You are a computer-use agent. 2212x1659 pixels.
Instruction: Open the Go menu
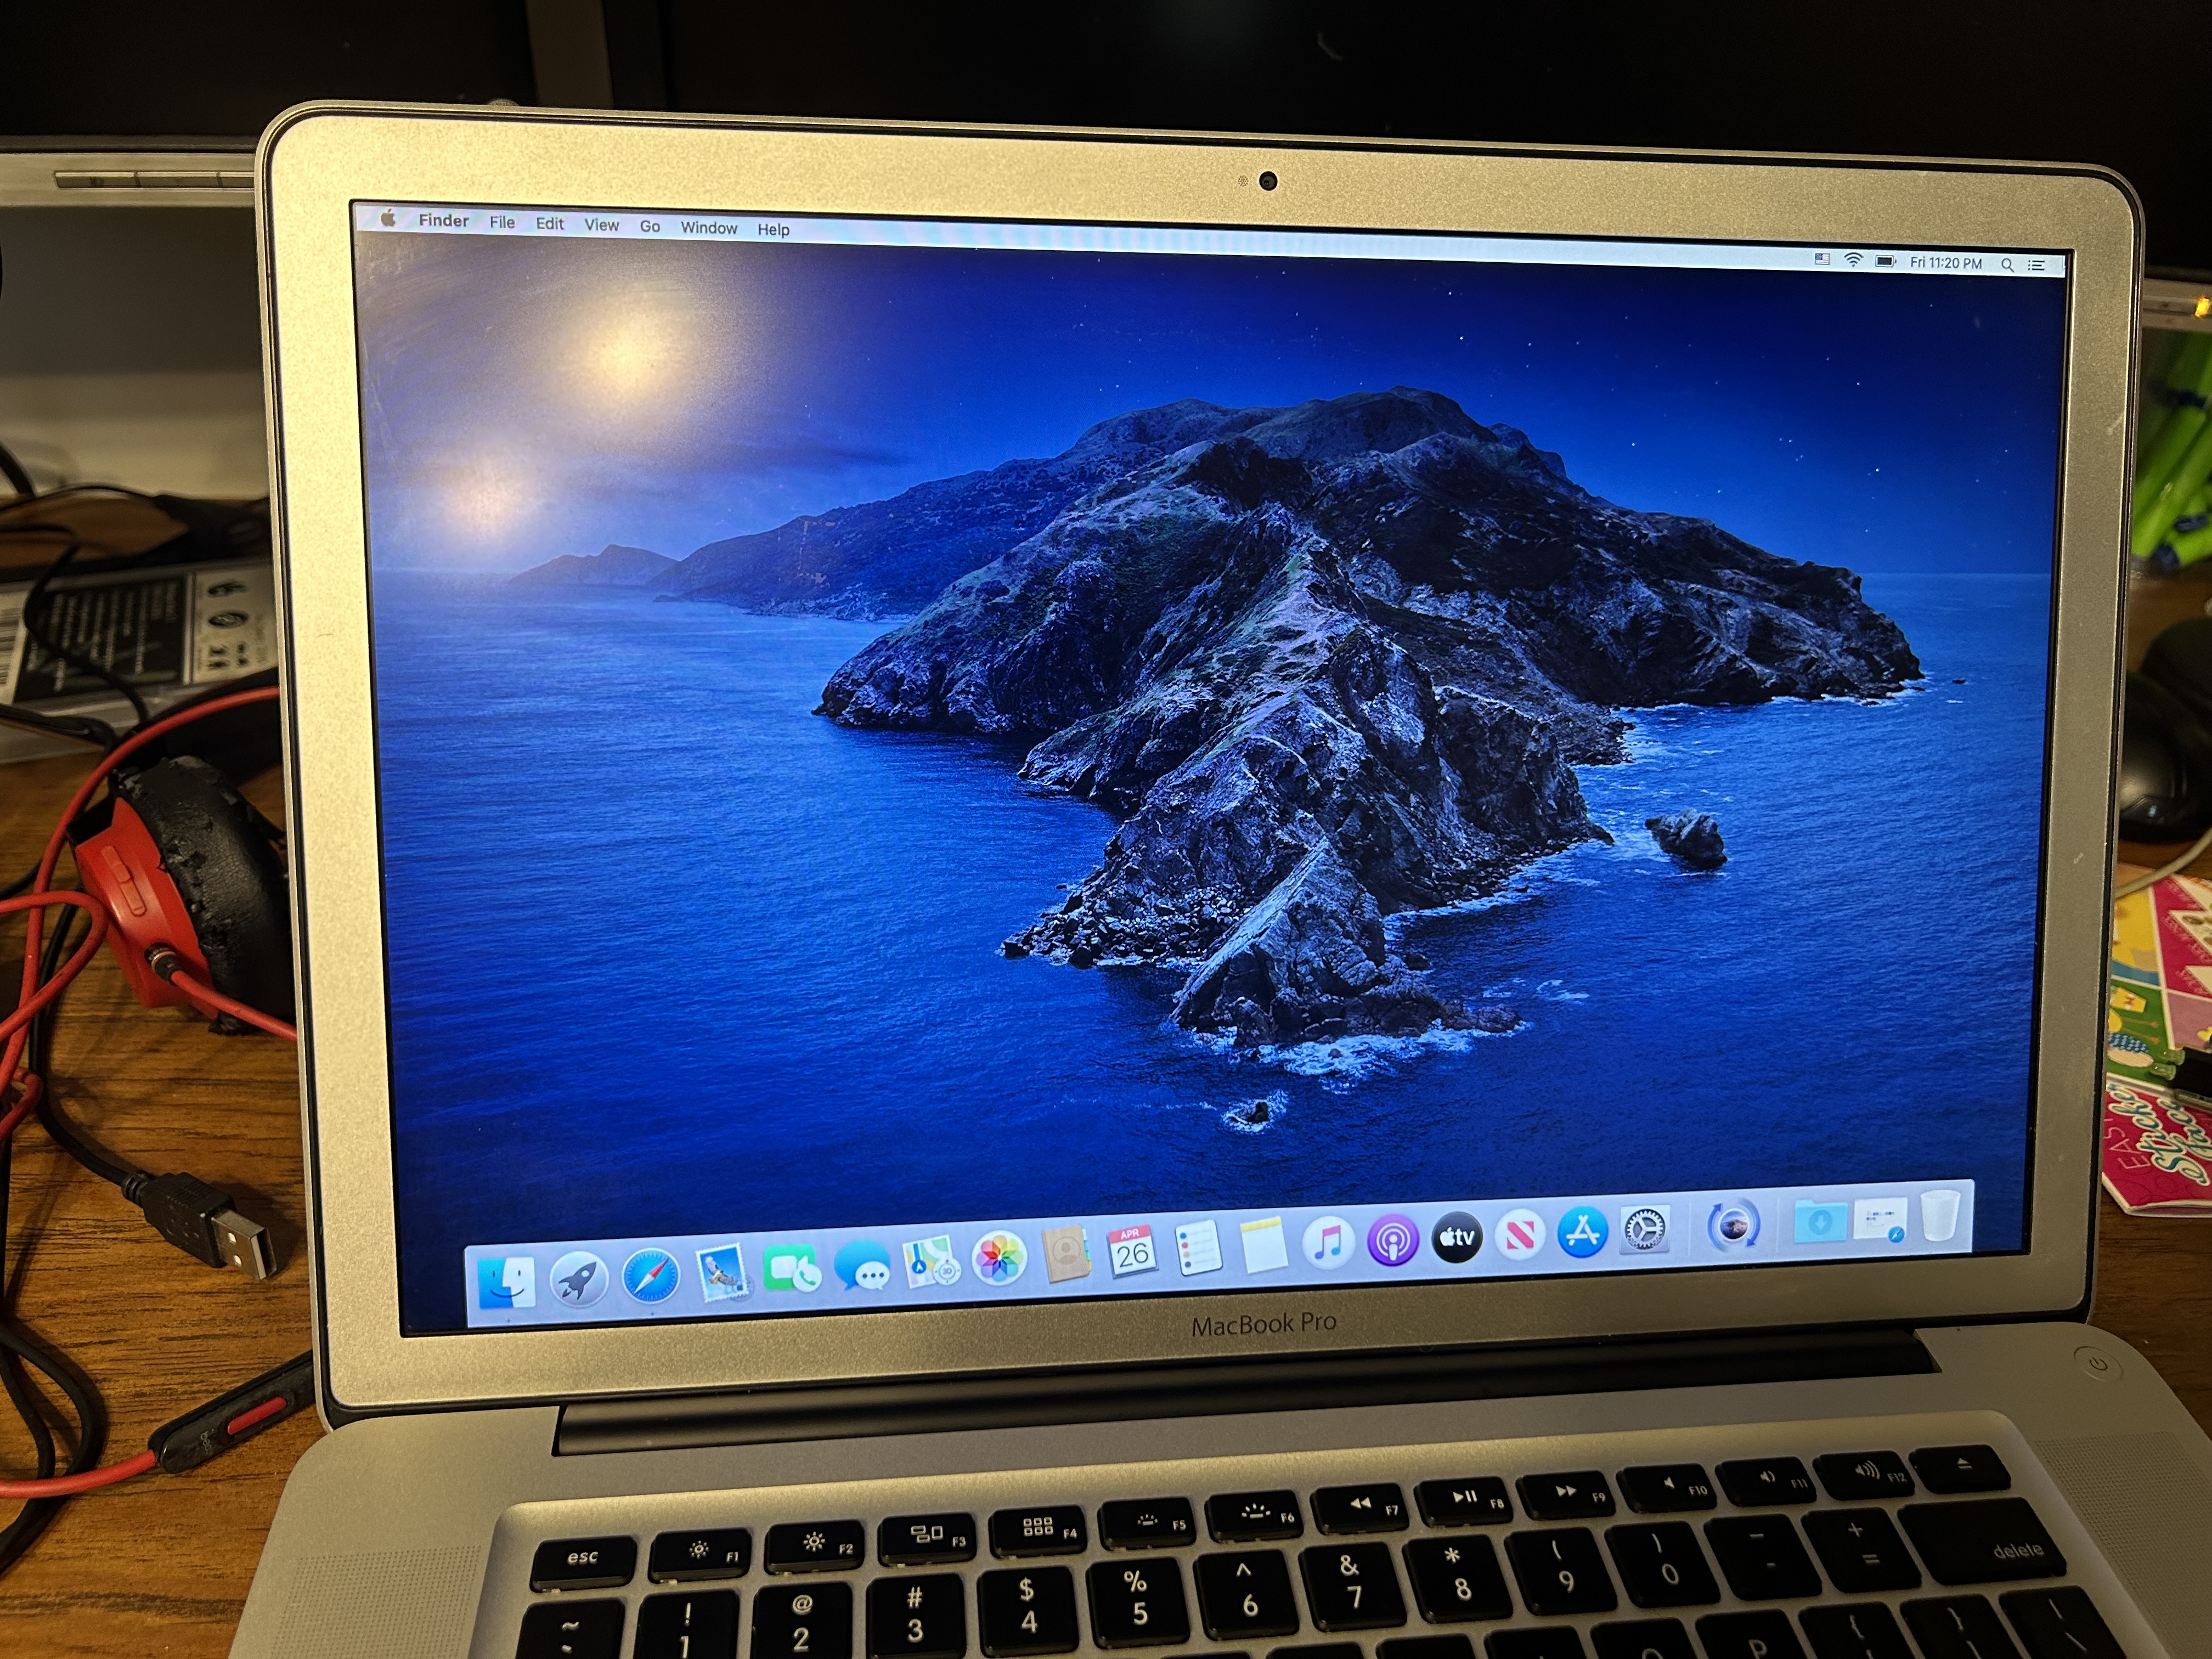point(650,227)
